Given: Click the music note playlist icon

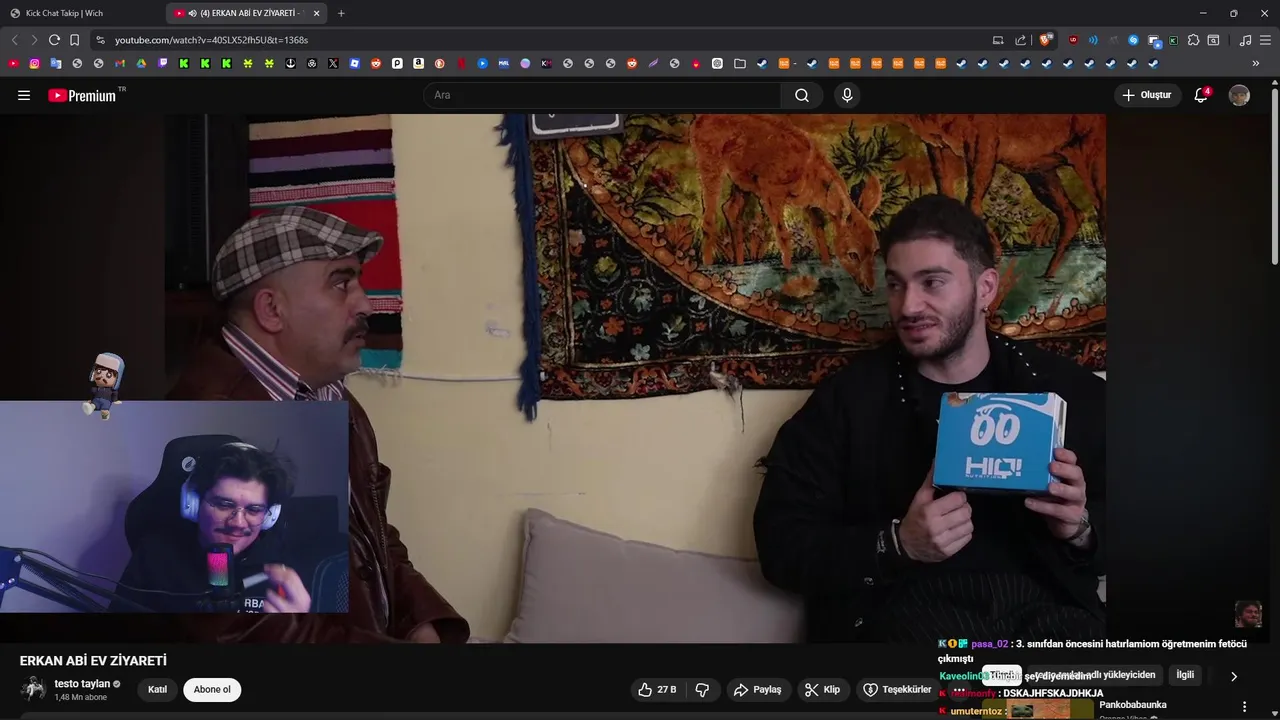Looking at the screenshot, I should 1245,40.
